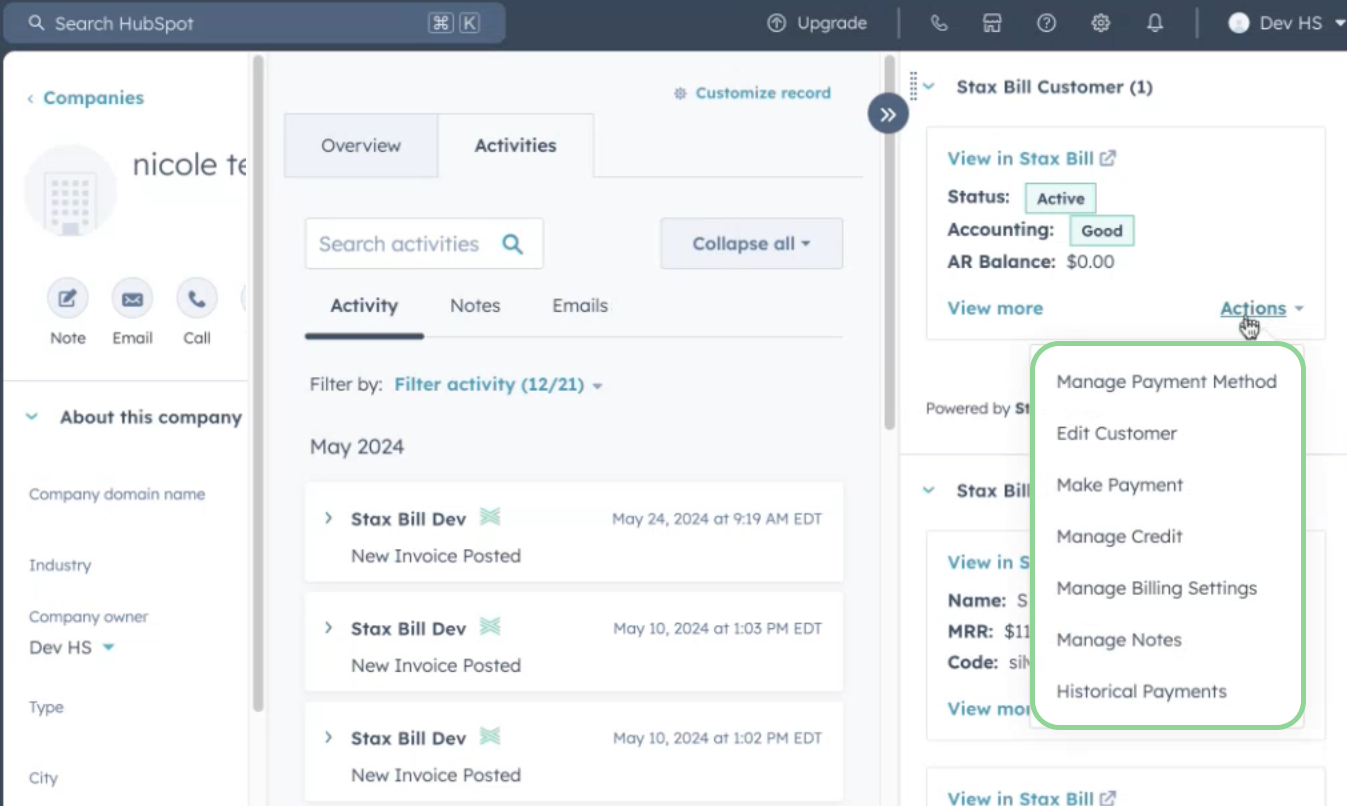
Task: Click Stax Bill logo on May 24 activity
Action: coord(489,517)
